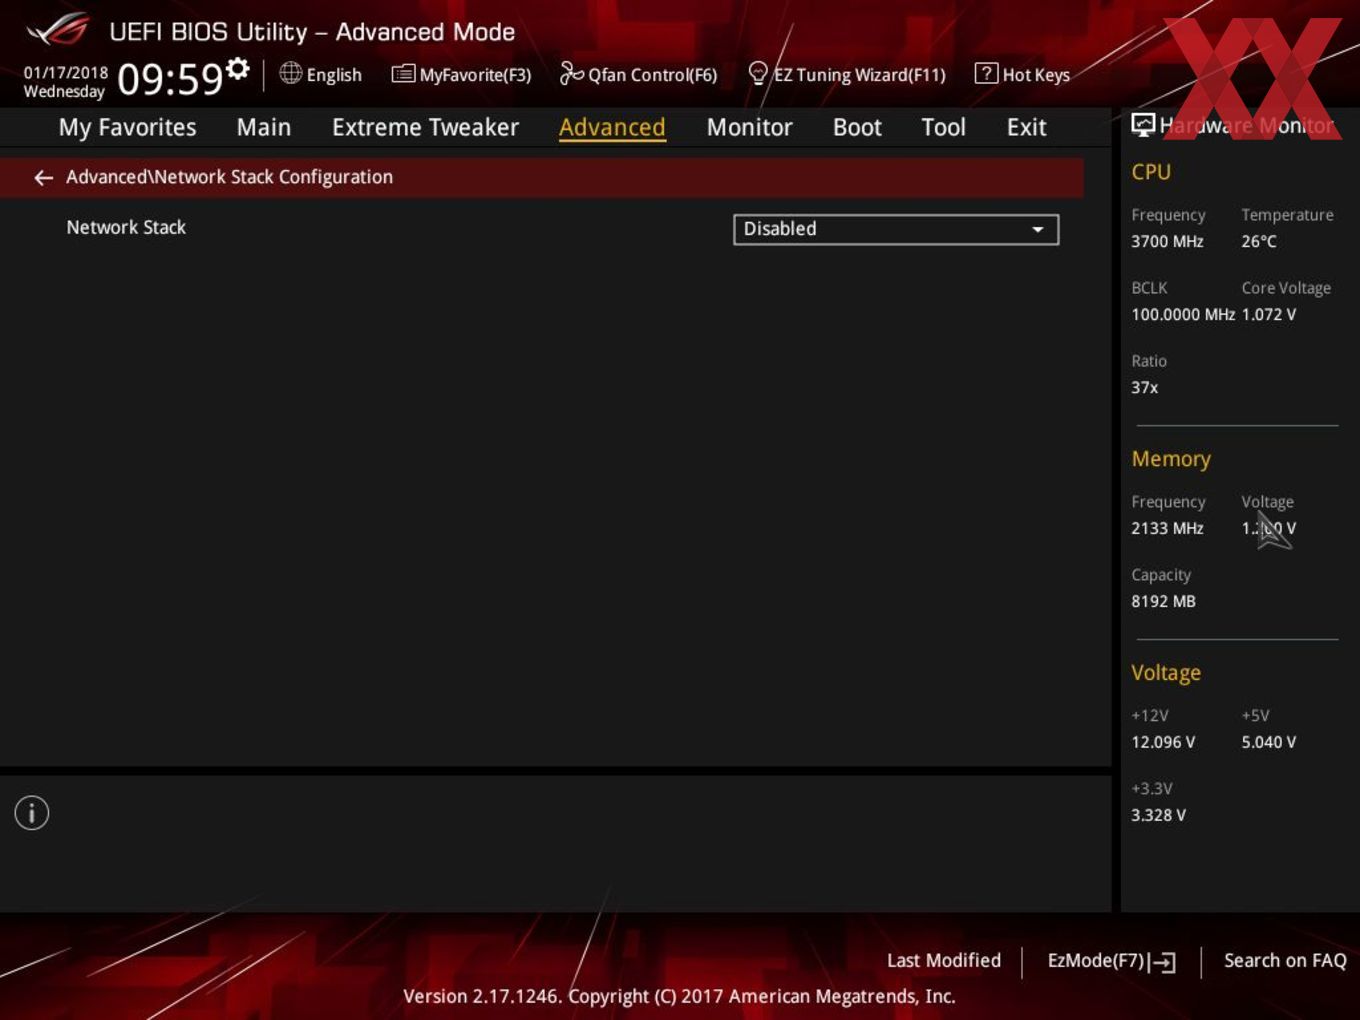This screenshot has height=1020, width=1360.
Task: Click the Memory section heading
Action: [x=1171, y=459]
